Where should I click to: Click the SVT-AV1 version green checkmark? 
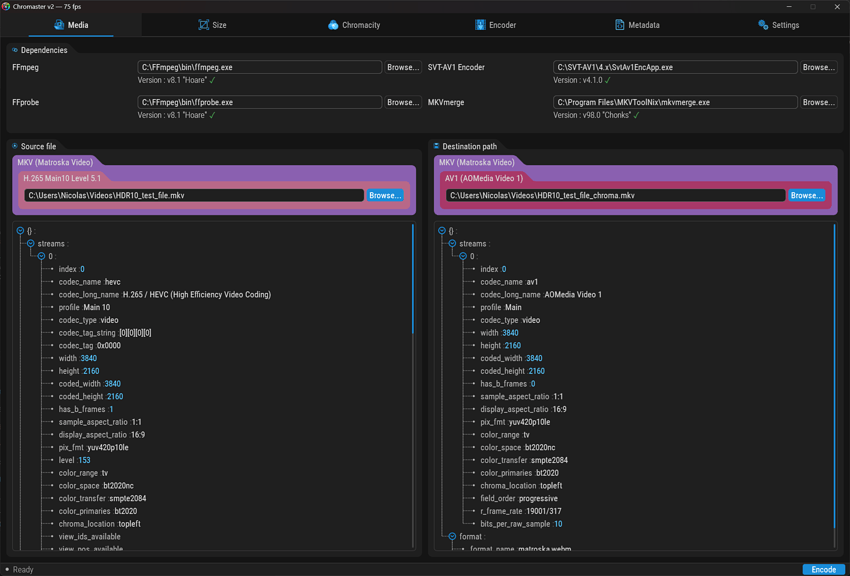[608, 80]
